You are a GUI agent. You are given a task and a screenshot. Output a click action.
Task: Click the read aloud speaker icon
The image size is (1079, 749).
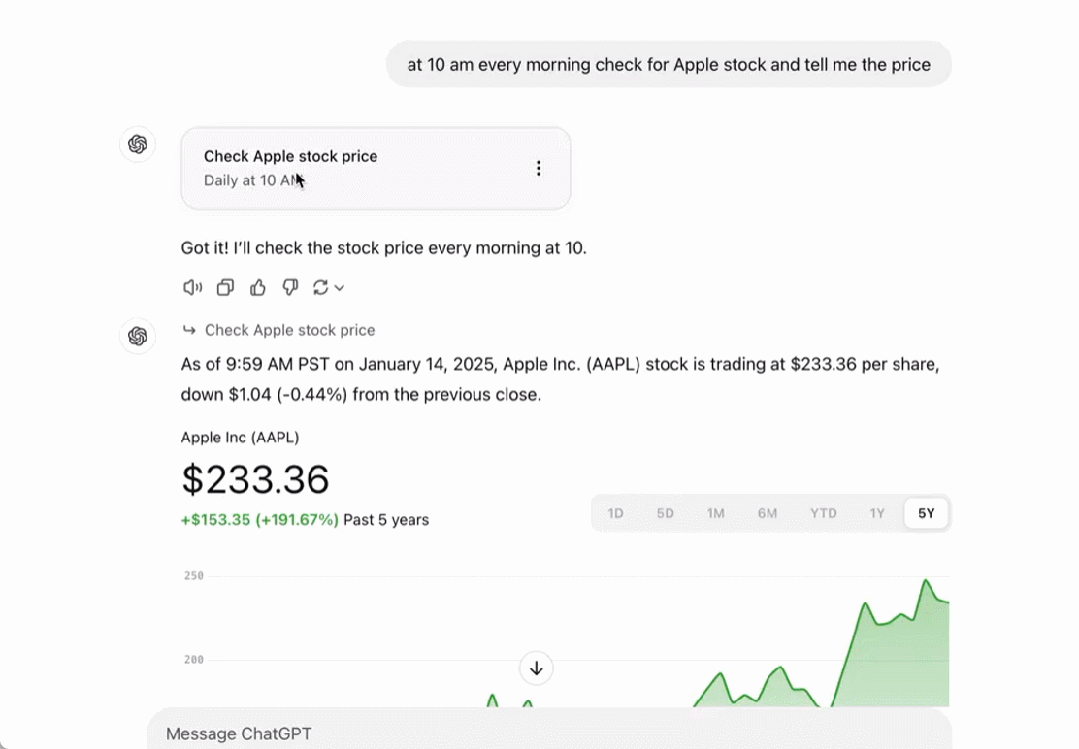click(x=192, y=288)
